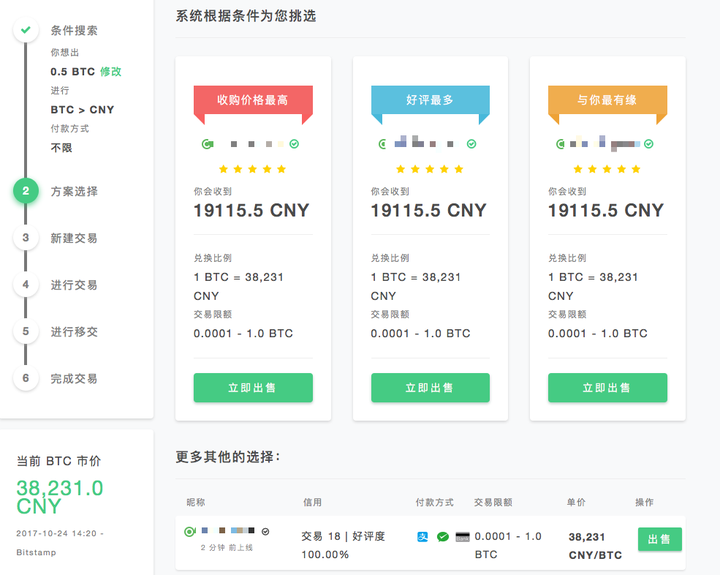Click star rating in 与你最有缘 card
Screen dimensions: 720x575
(x=607, y=169)
